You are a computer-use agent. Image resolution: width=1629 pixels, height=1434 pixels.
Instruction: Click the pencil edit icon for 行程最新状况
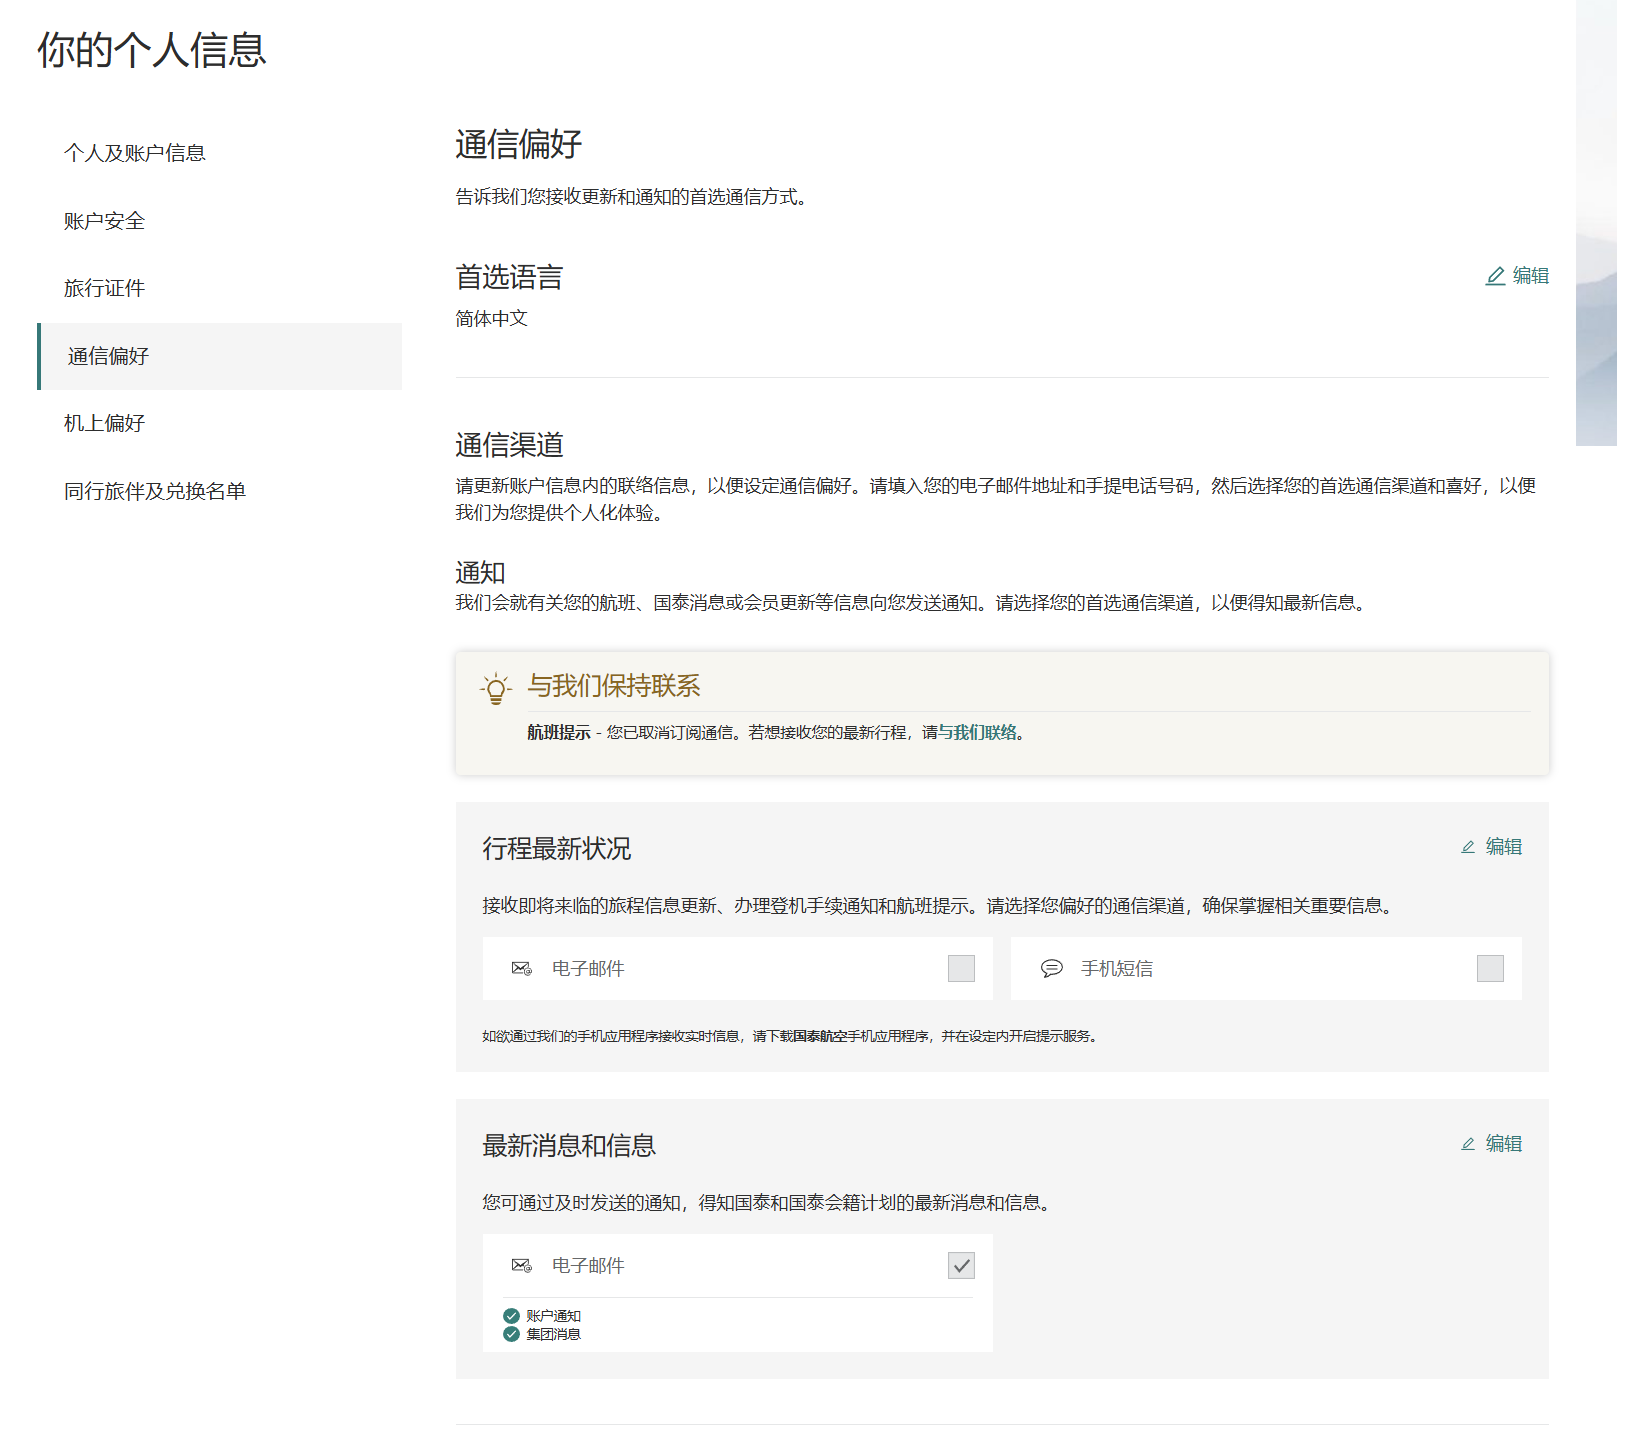1467,845
